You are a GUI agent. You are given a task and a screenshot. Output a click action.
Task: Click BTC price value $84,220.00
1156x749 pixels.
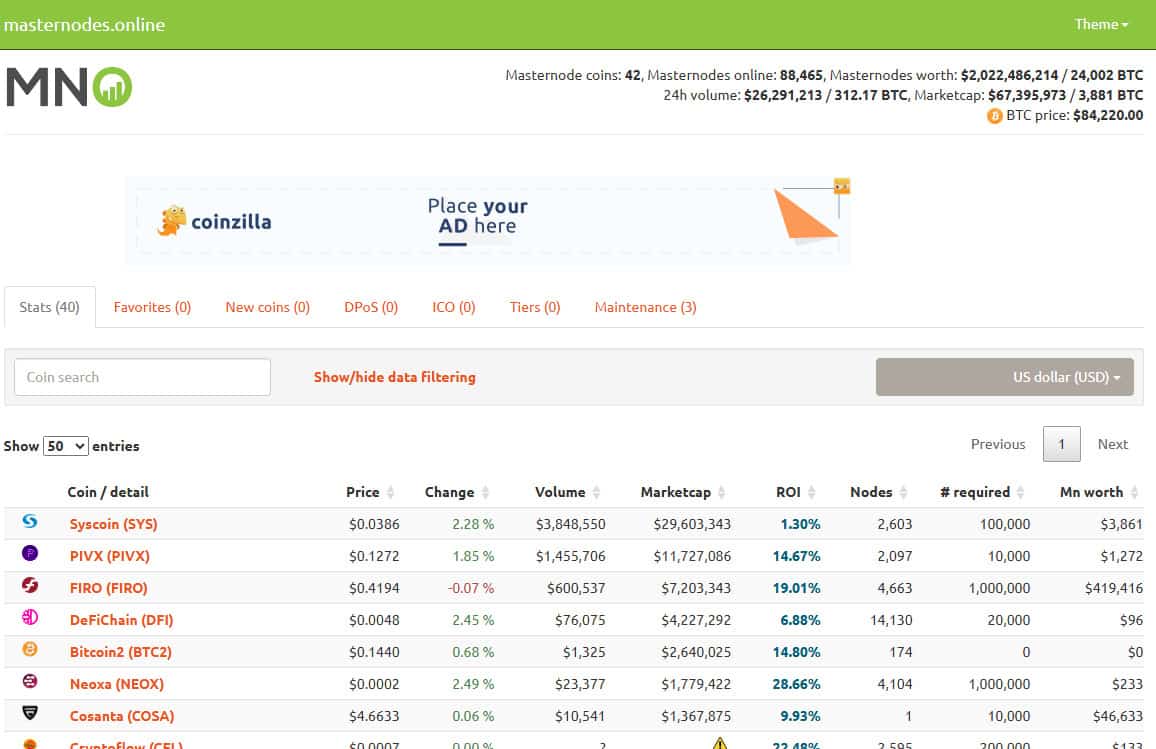click(1108, 115)
